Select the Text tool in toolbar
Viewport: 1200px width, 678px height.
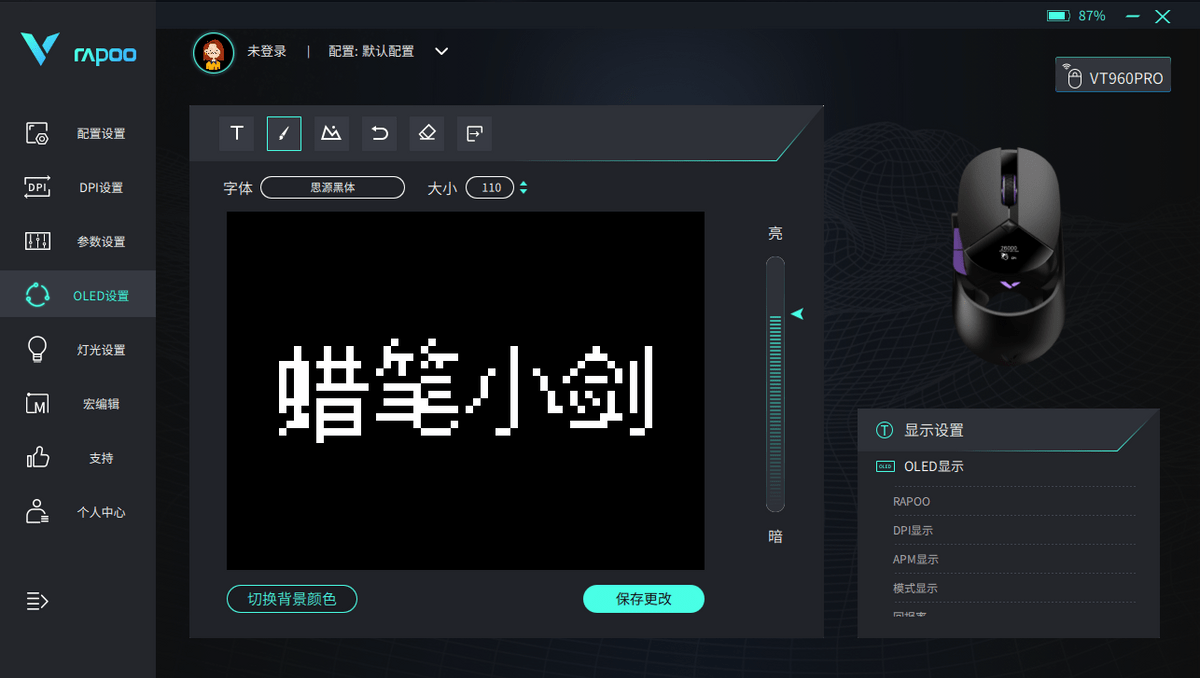pyautogui.click(x=237, y=133)
